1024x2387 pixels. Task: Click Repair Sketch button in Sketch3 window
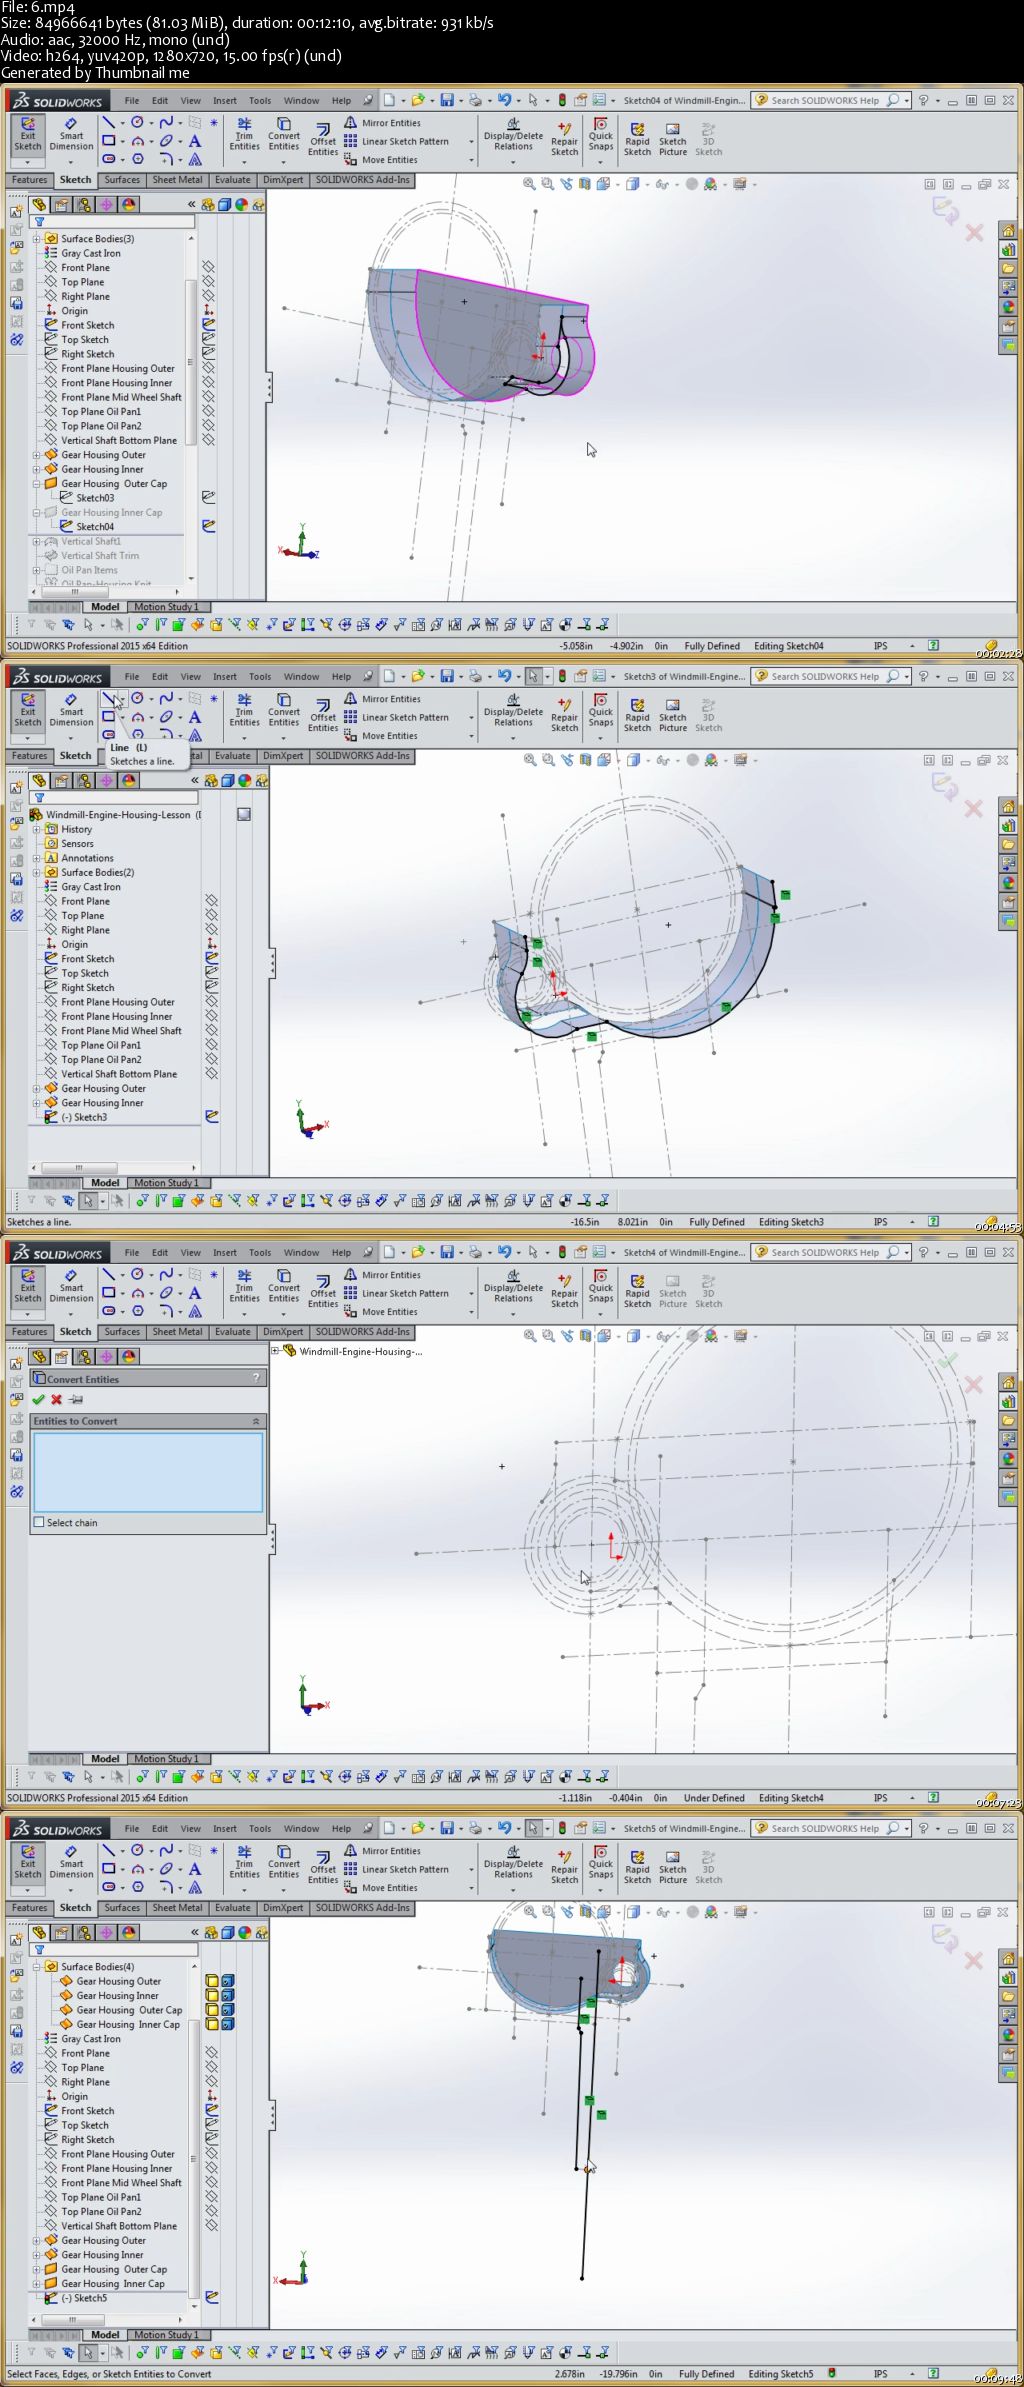point(564,713)
